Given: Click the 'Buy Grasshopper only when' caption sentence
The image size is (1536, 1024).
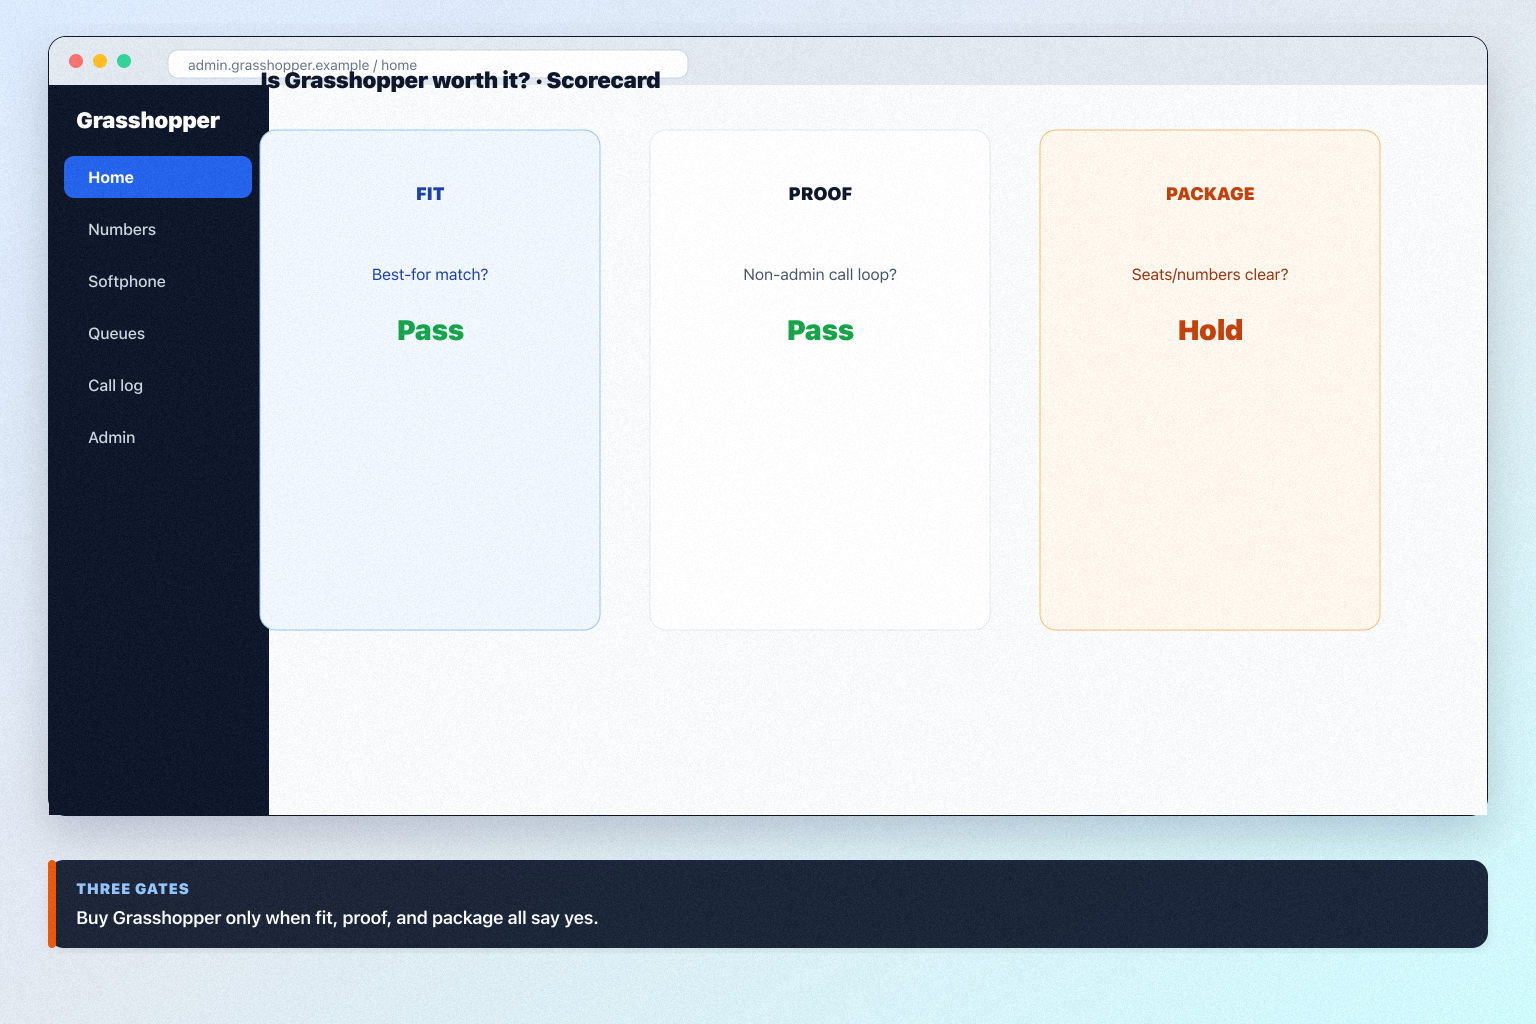Looking at the screenshot, I should (x=337, y=917).
